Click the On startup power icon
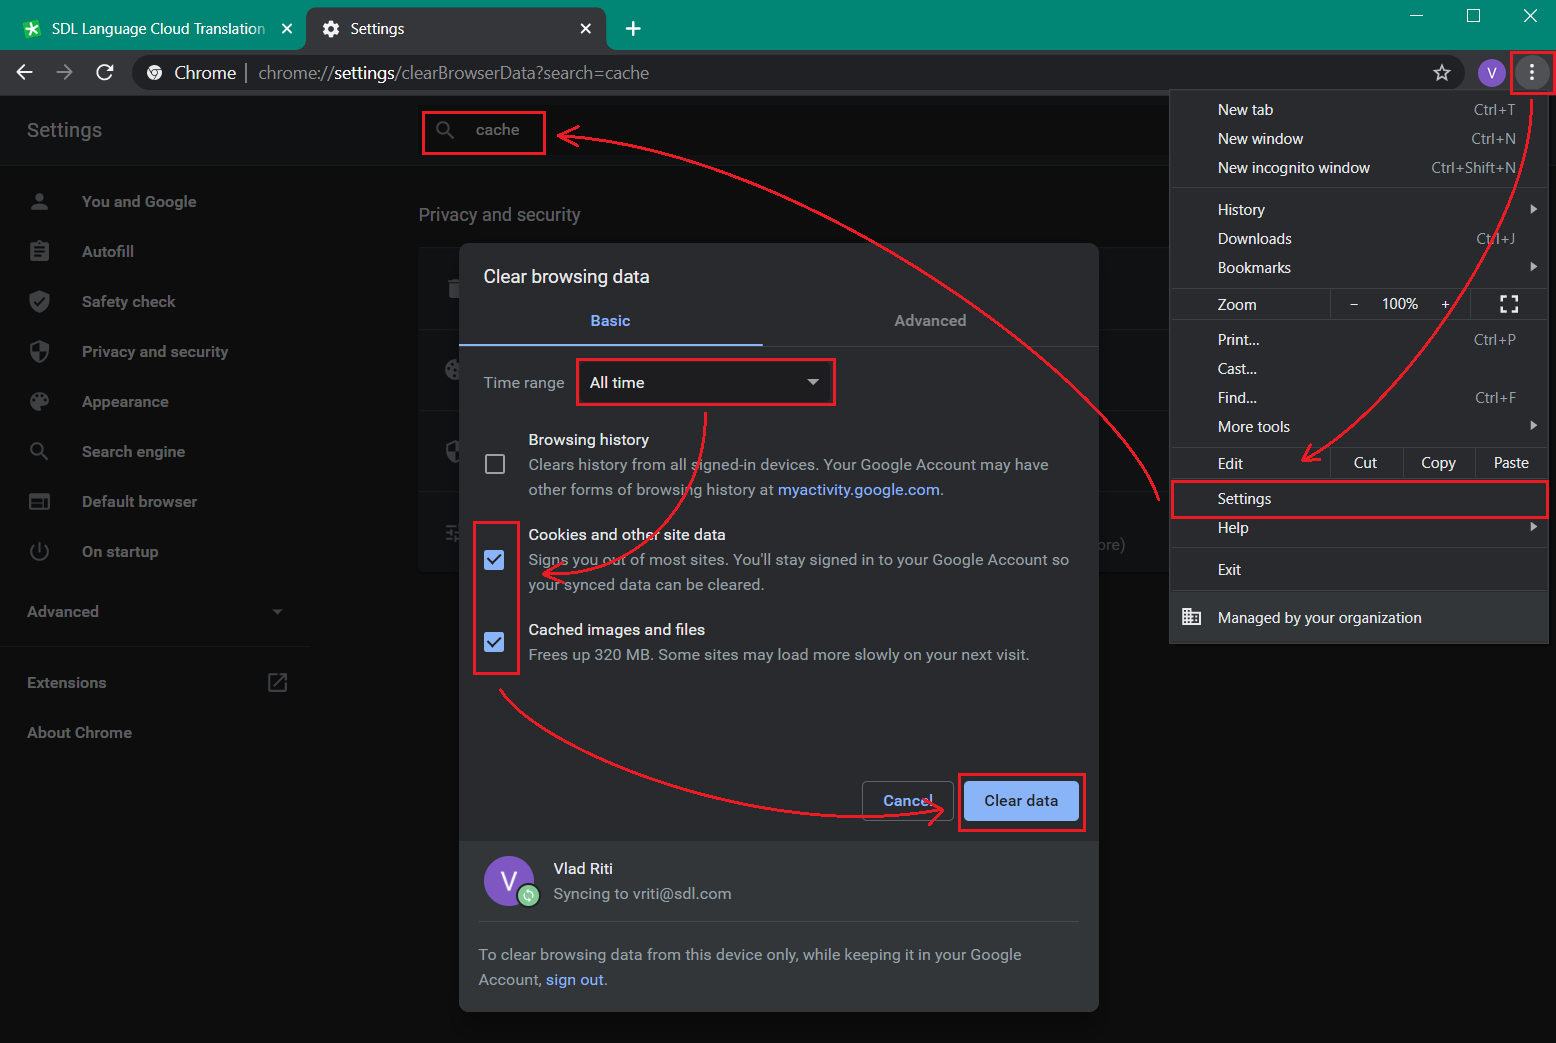Image resolution: width=1556 pixels, height=1043 pixels. [40, 551]
